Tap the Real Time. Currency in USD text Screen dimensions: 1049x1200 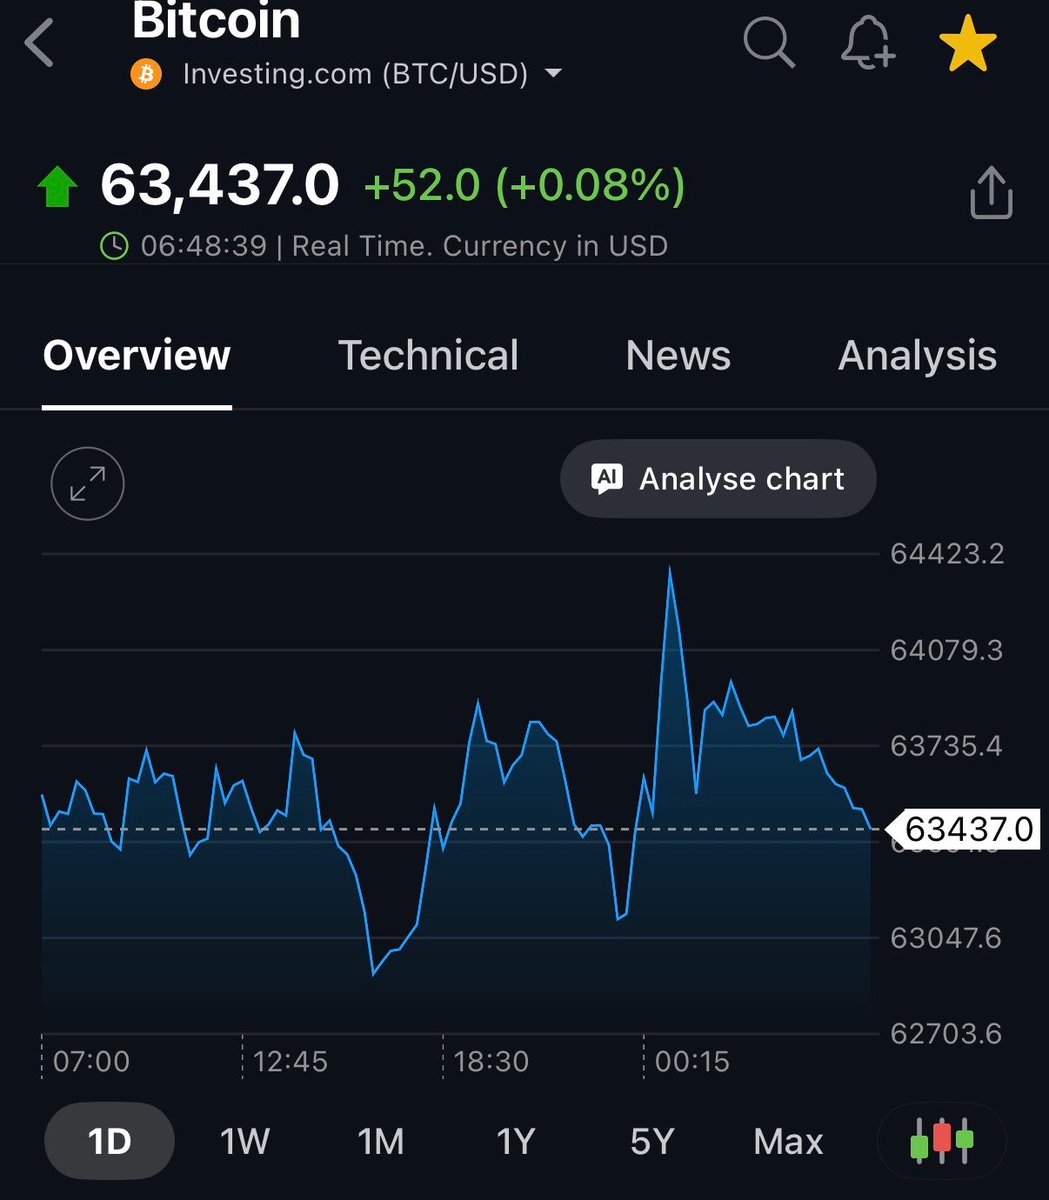coord(480,246)
